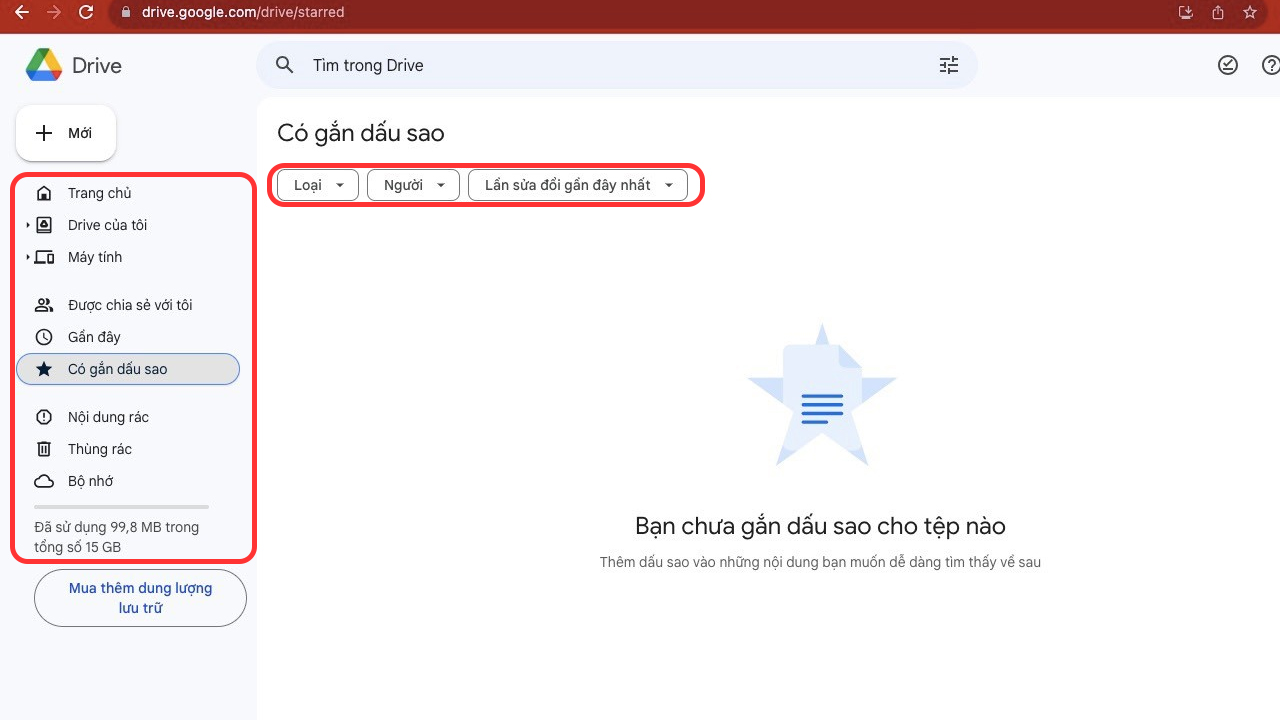Go to Trang chủ in sidebar
Viewport: 1280px width, 720px height.
(x=99, y=193)
